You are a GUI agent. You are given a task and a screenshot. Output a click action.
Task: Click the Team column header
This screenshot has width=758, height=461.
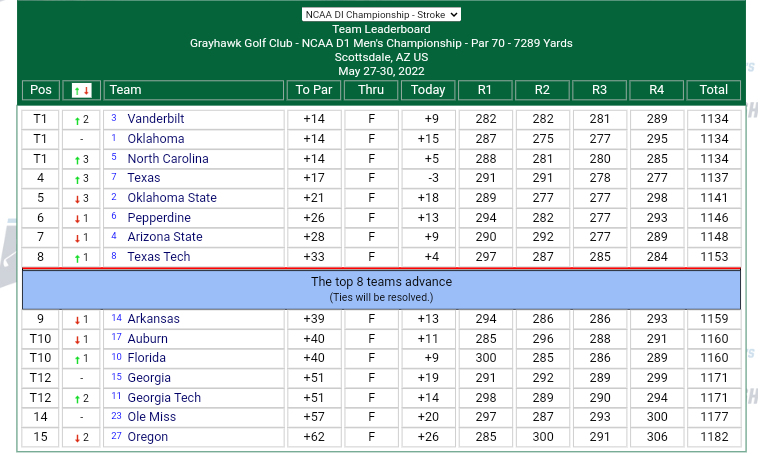click(126, 90)
